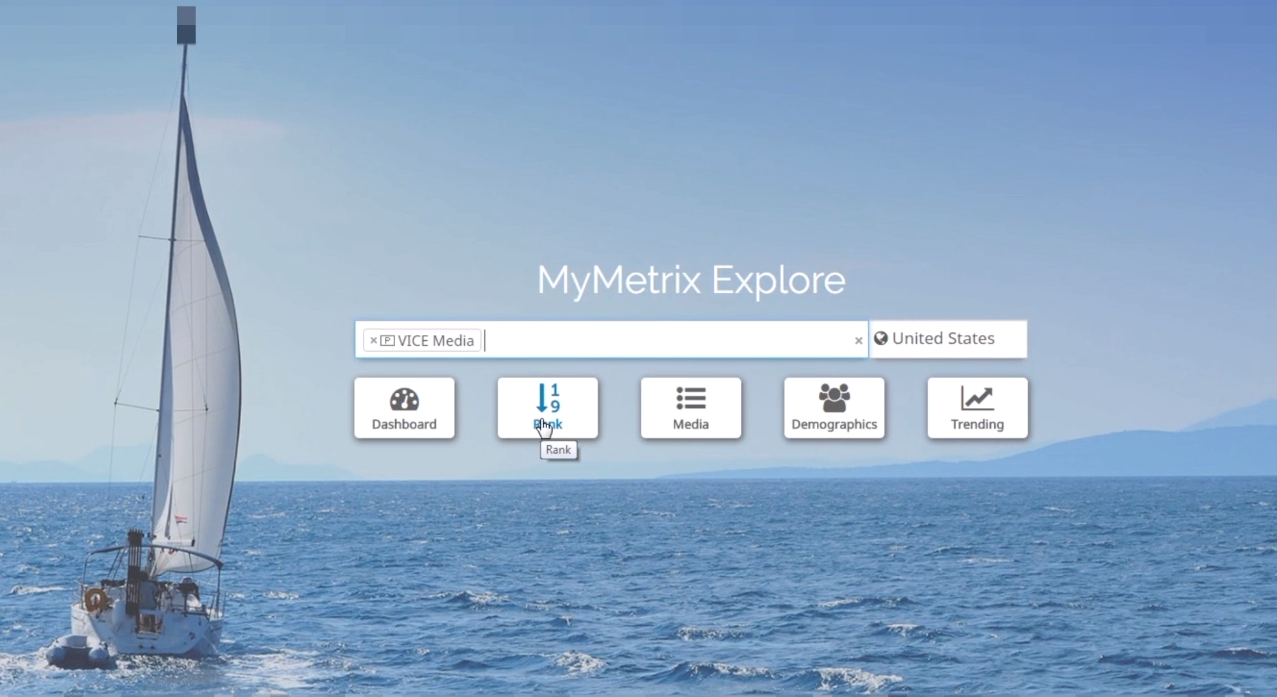Click the Rank tooltip label
The width and height of the screenshot is (1277, 697).
[x=558, y=450]
